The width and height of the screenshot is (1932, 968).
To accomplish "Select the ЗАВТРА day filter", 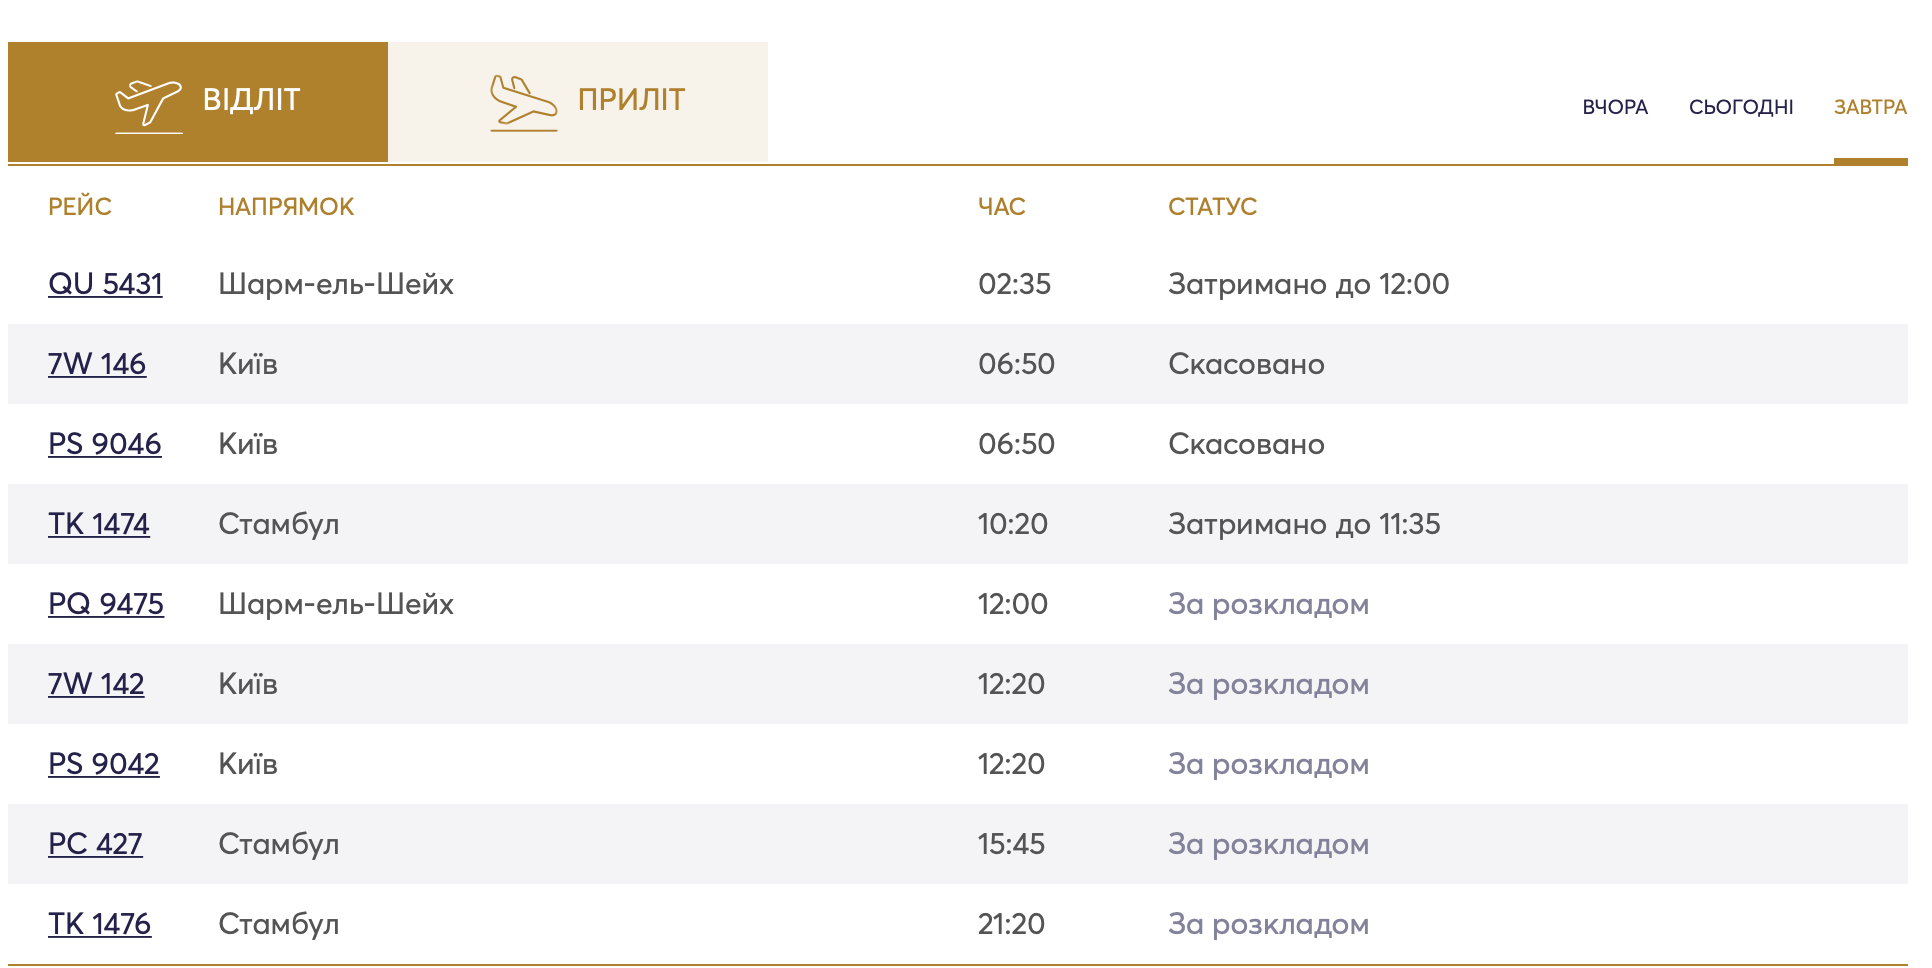I will (1869, 107).
